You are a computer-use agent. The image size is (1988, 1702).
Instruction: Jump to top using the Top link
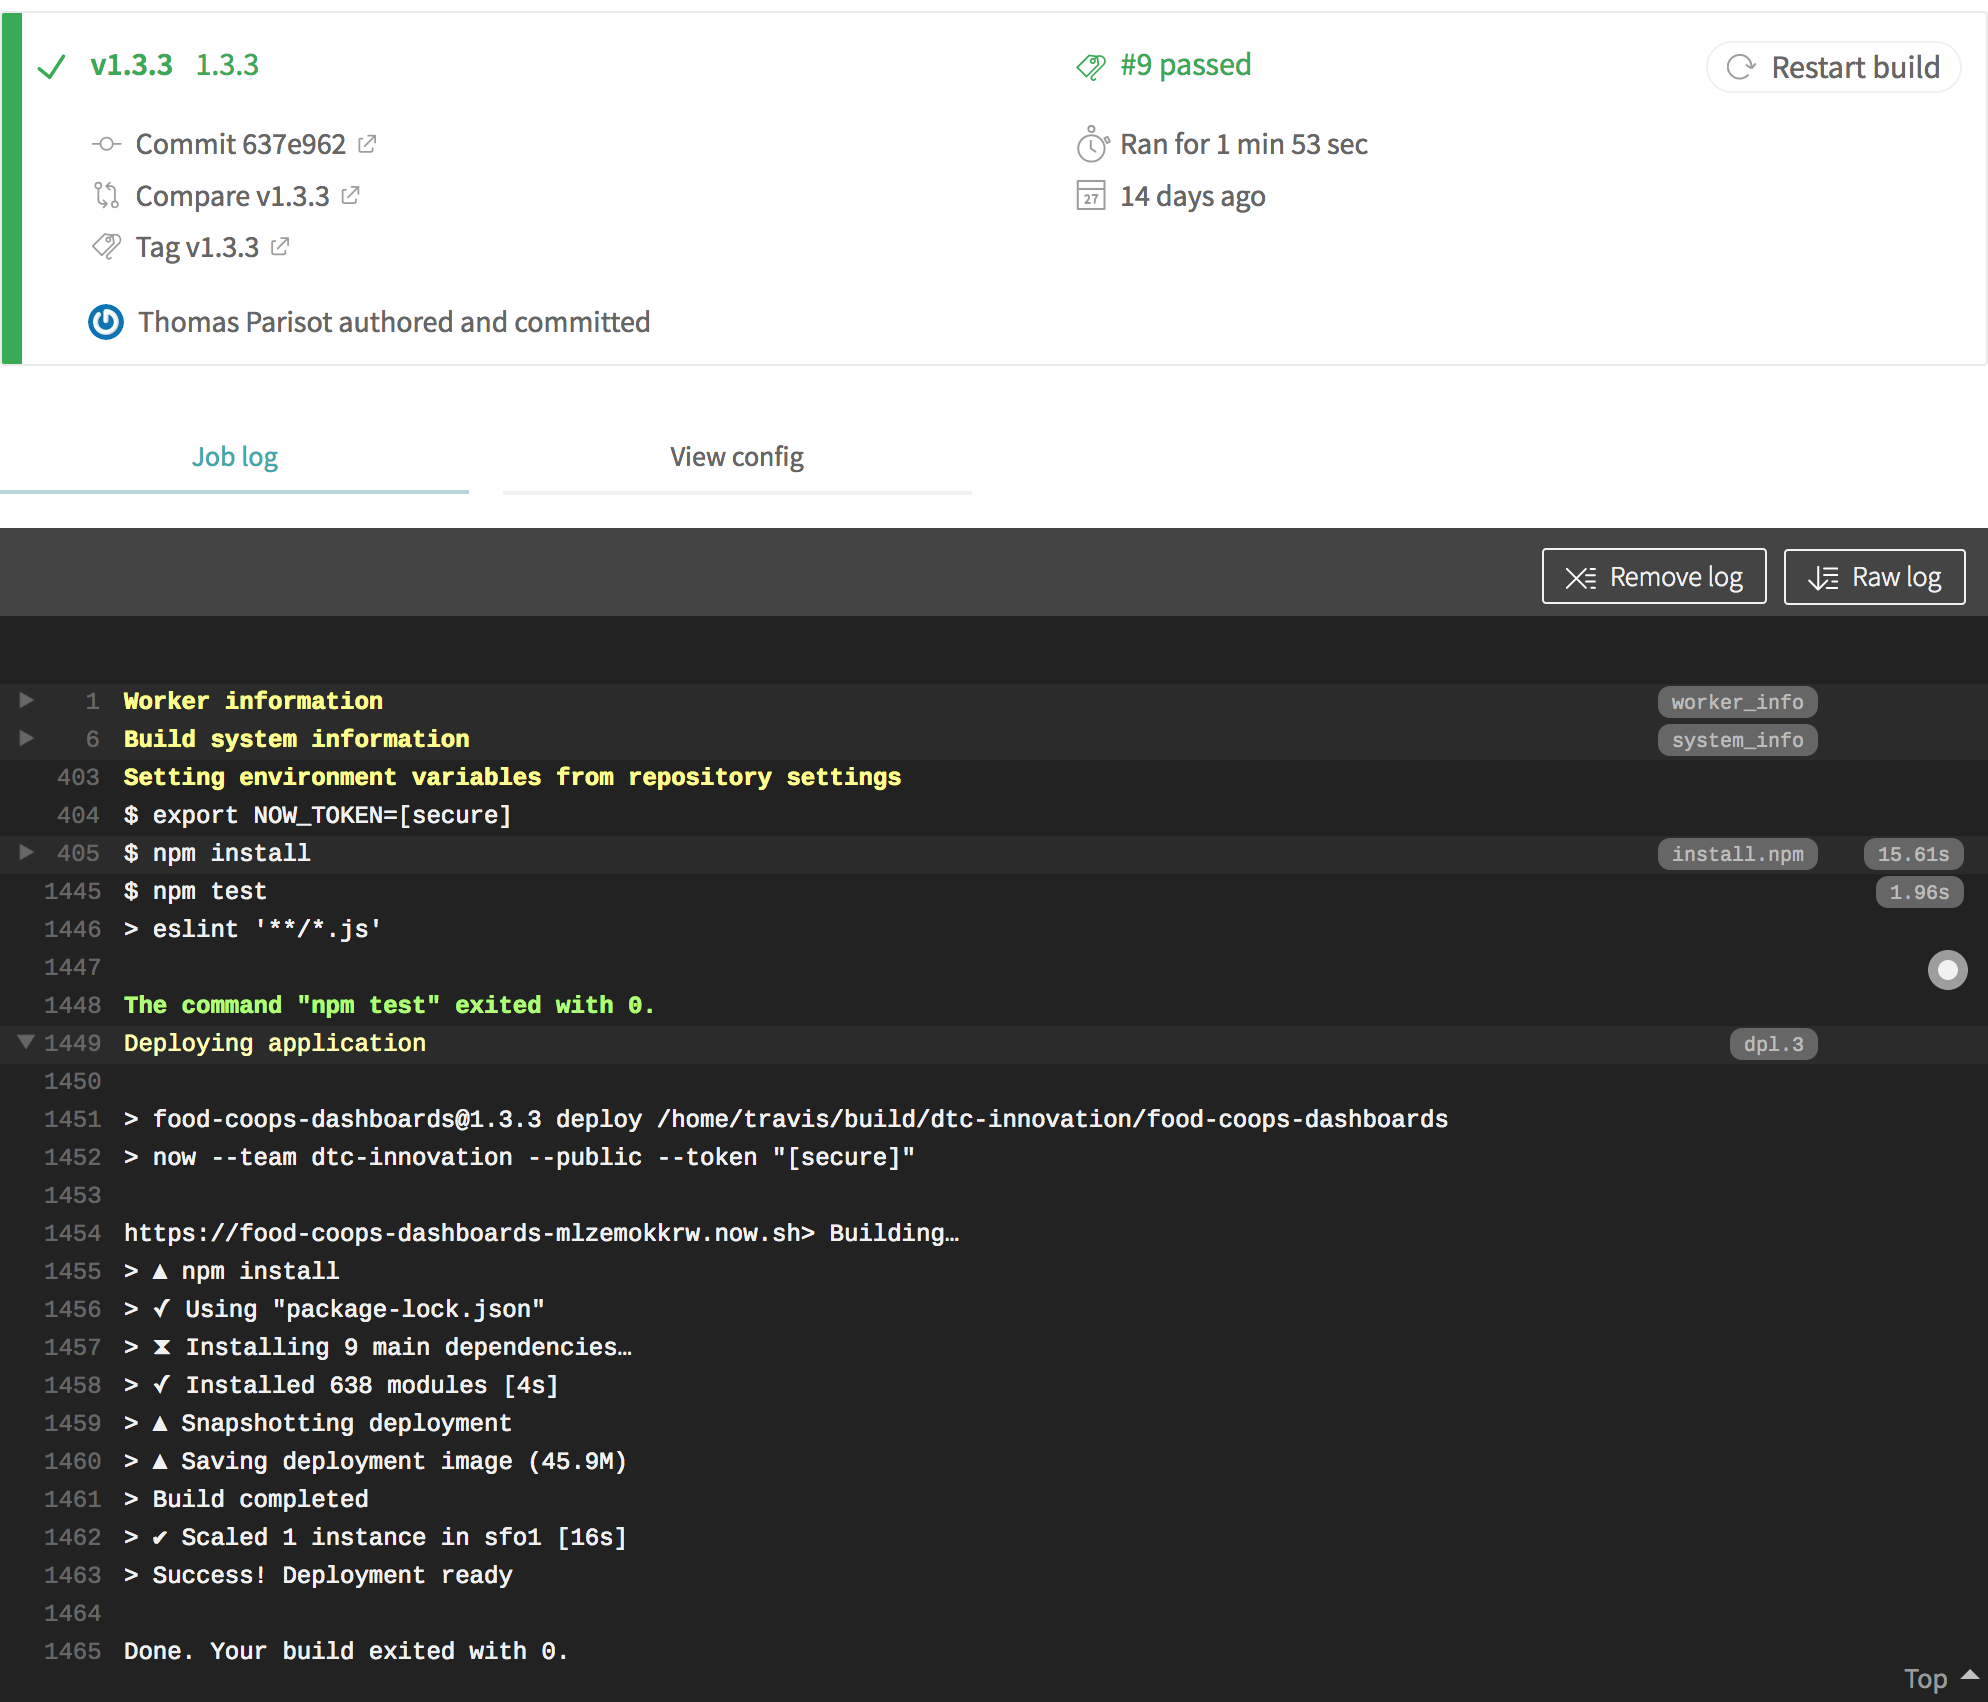coord(1927,1678)
